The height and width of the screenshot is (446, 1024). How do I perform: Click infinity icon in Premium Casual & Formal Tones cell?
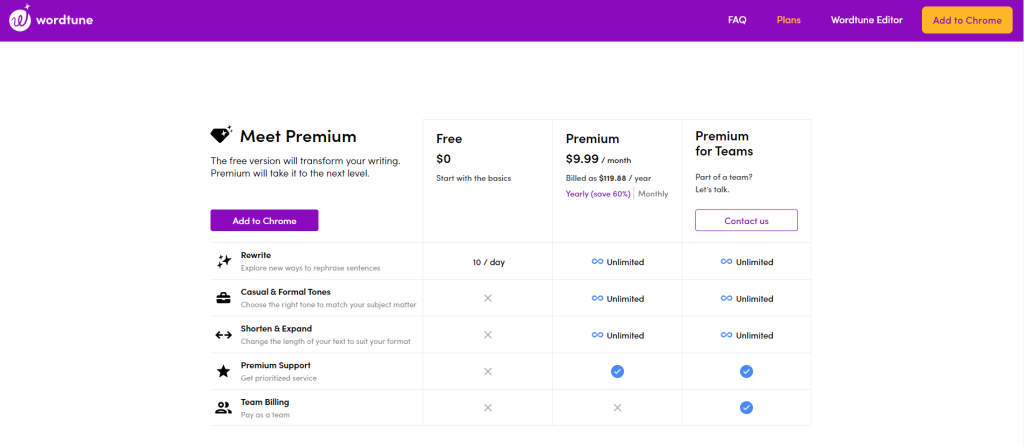[597, 298]
